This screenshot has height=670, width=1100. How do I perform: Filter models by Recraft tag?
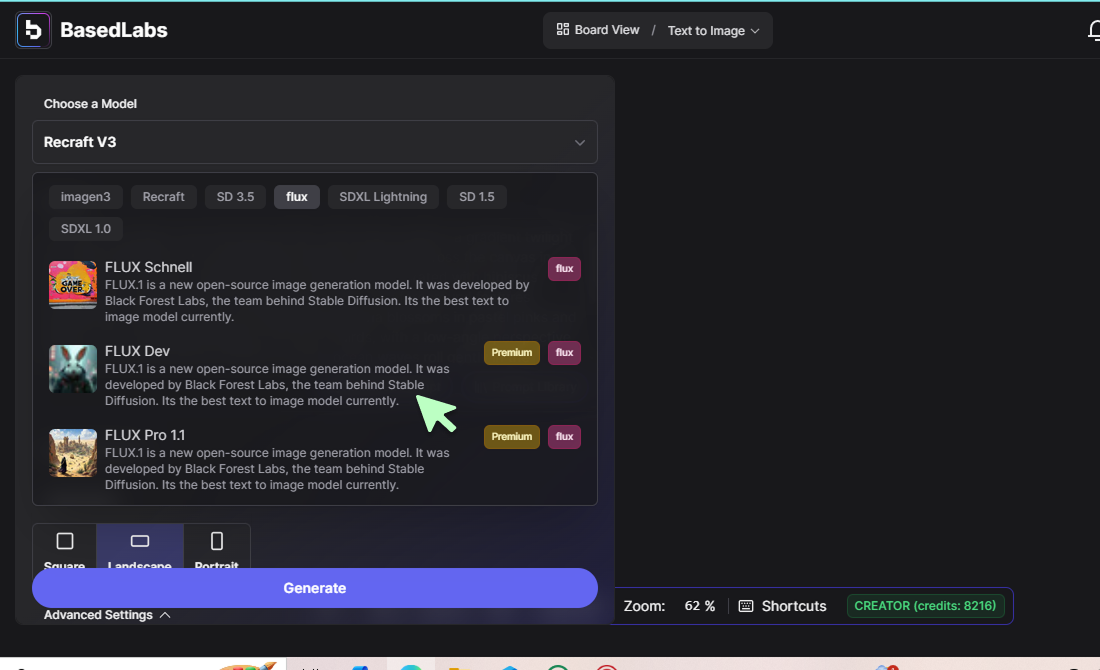163,197
